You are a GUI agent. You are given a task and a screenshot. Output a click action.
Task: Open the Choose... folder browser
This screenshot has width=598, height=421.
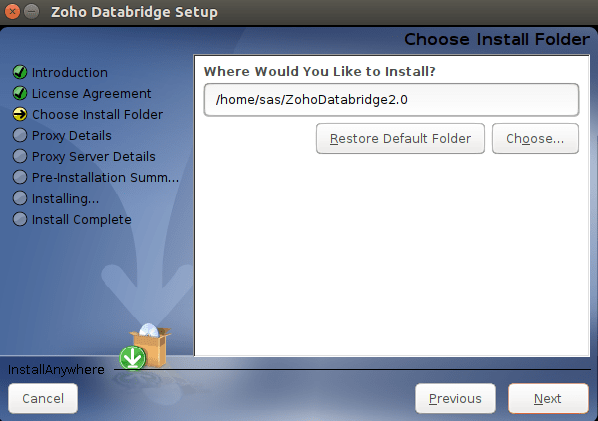point(535,138)
